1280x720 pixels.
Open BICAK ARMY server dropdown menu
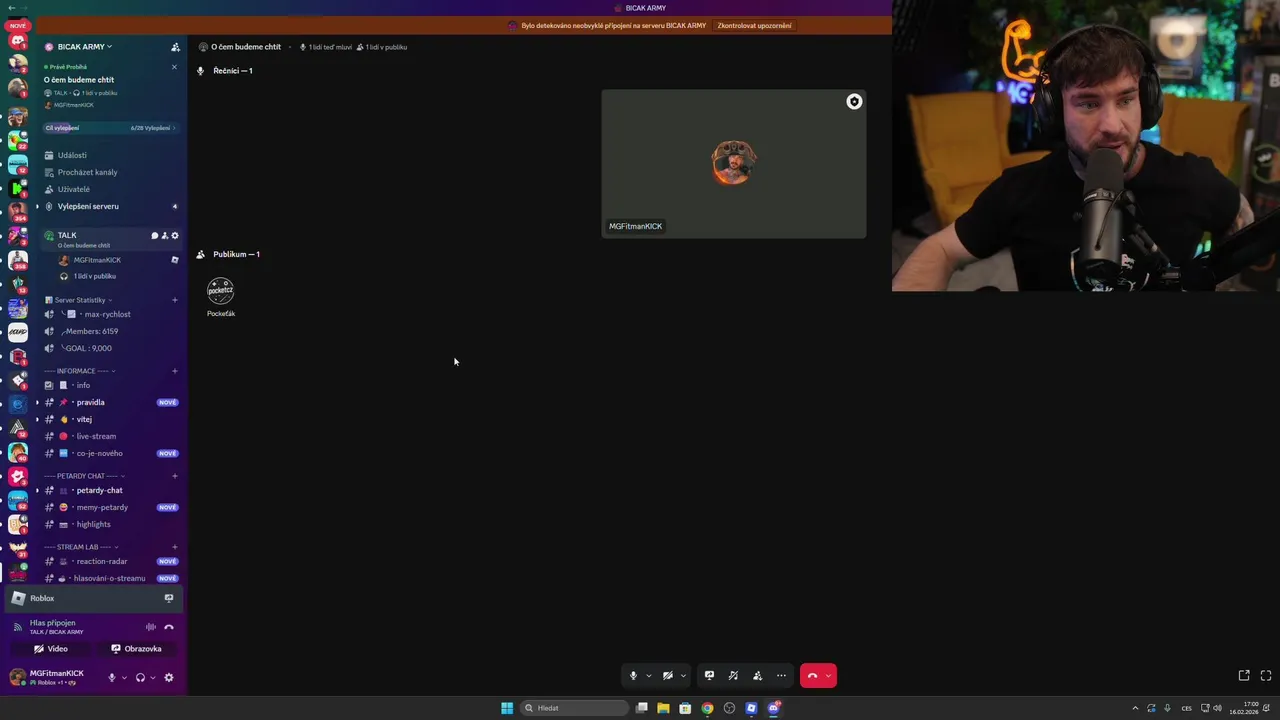[x=85, y=47]
